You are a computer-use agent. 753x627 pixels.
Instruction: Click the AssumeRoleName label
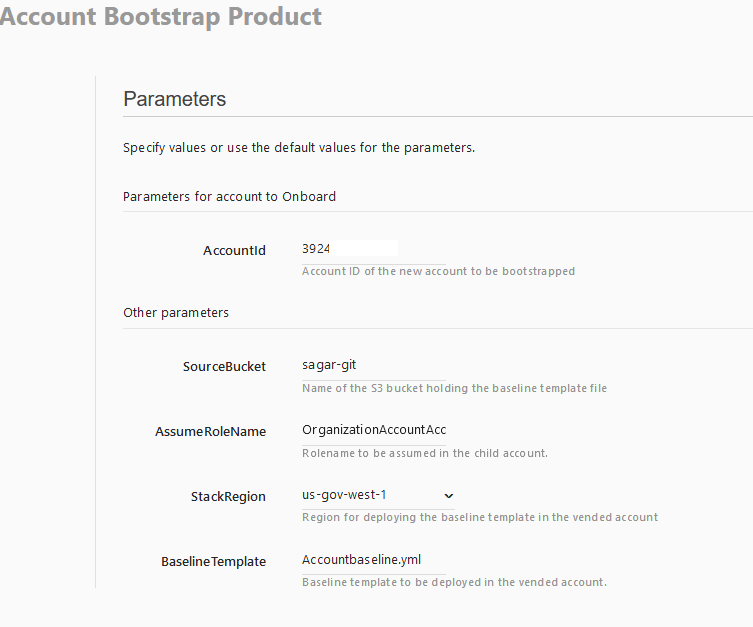point(210,432)
